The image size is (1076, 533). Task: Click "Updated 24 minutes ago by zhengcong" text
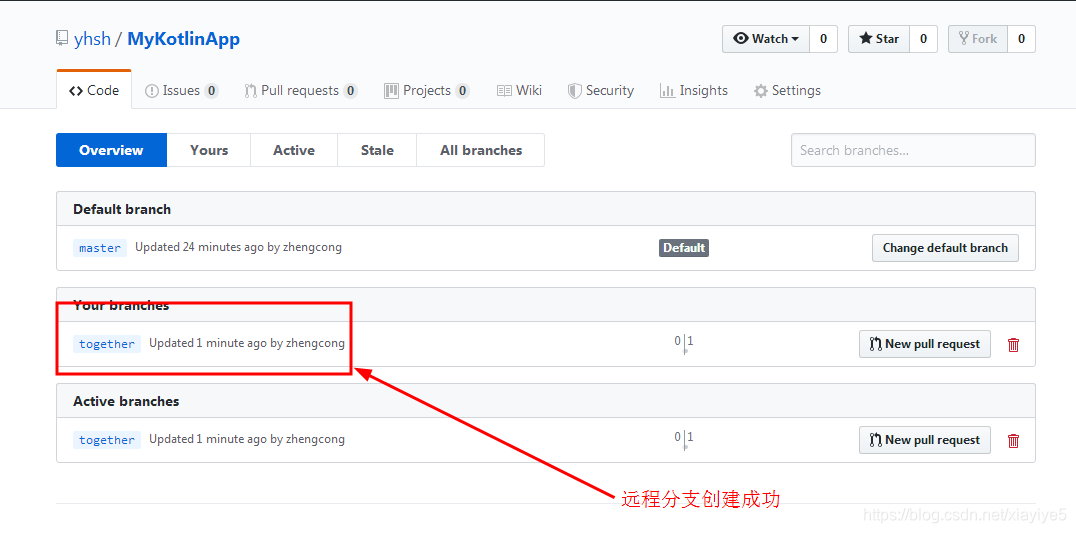coord(238,247)
